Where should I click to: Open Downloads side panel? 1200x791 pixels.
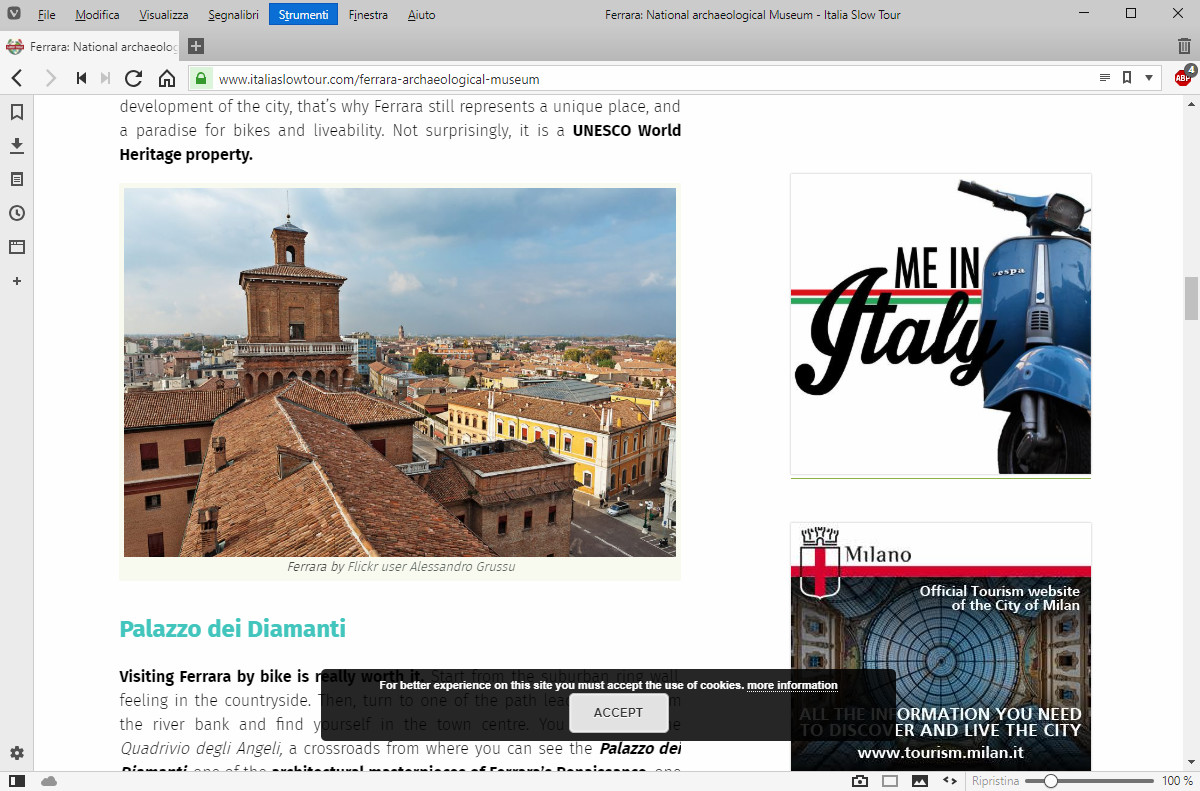coord(17,146)
